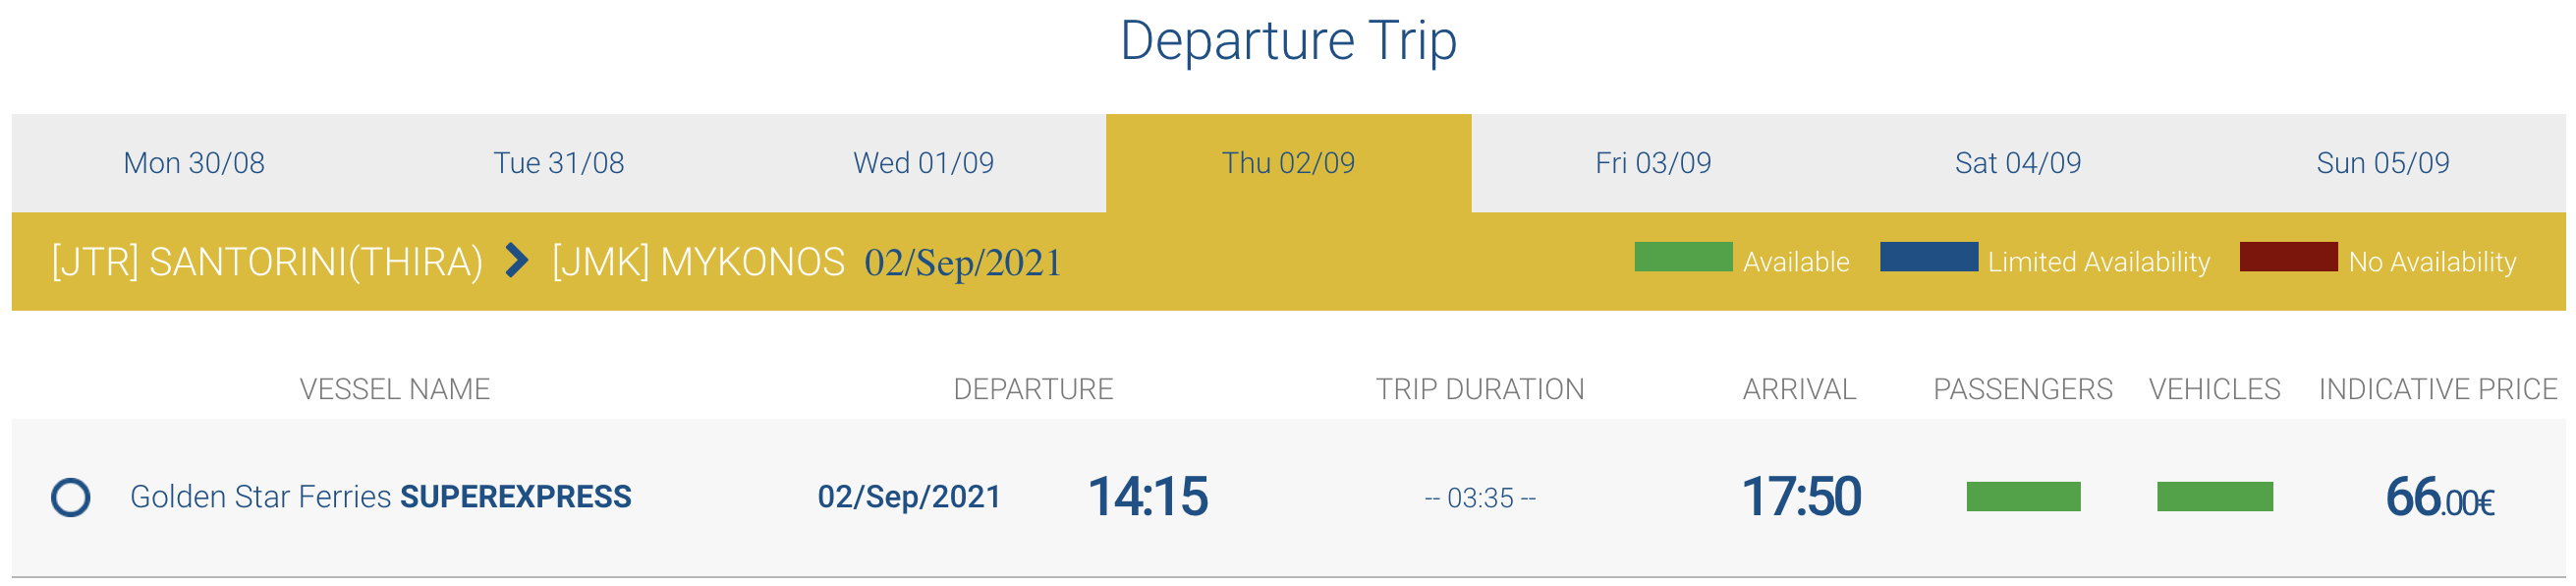Click the 03:35 trip duration
Image resolution: width=2576 pixels, height=586 pixels.
coord(1480,498)
